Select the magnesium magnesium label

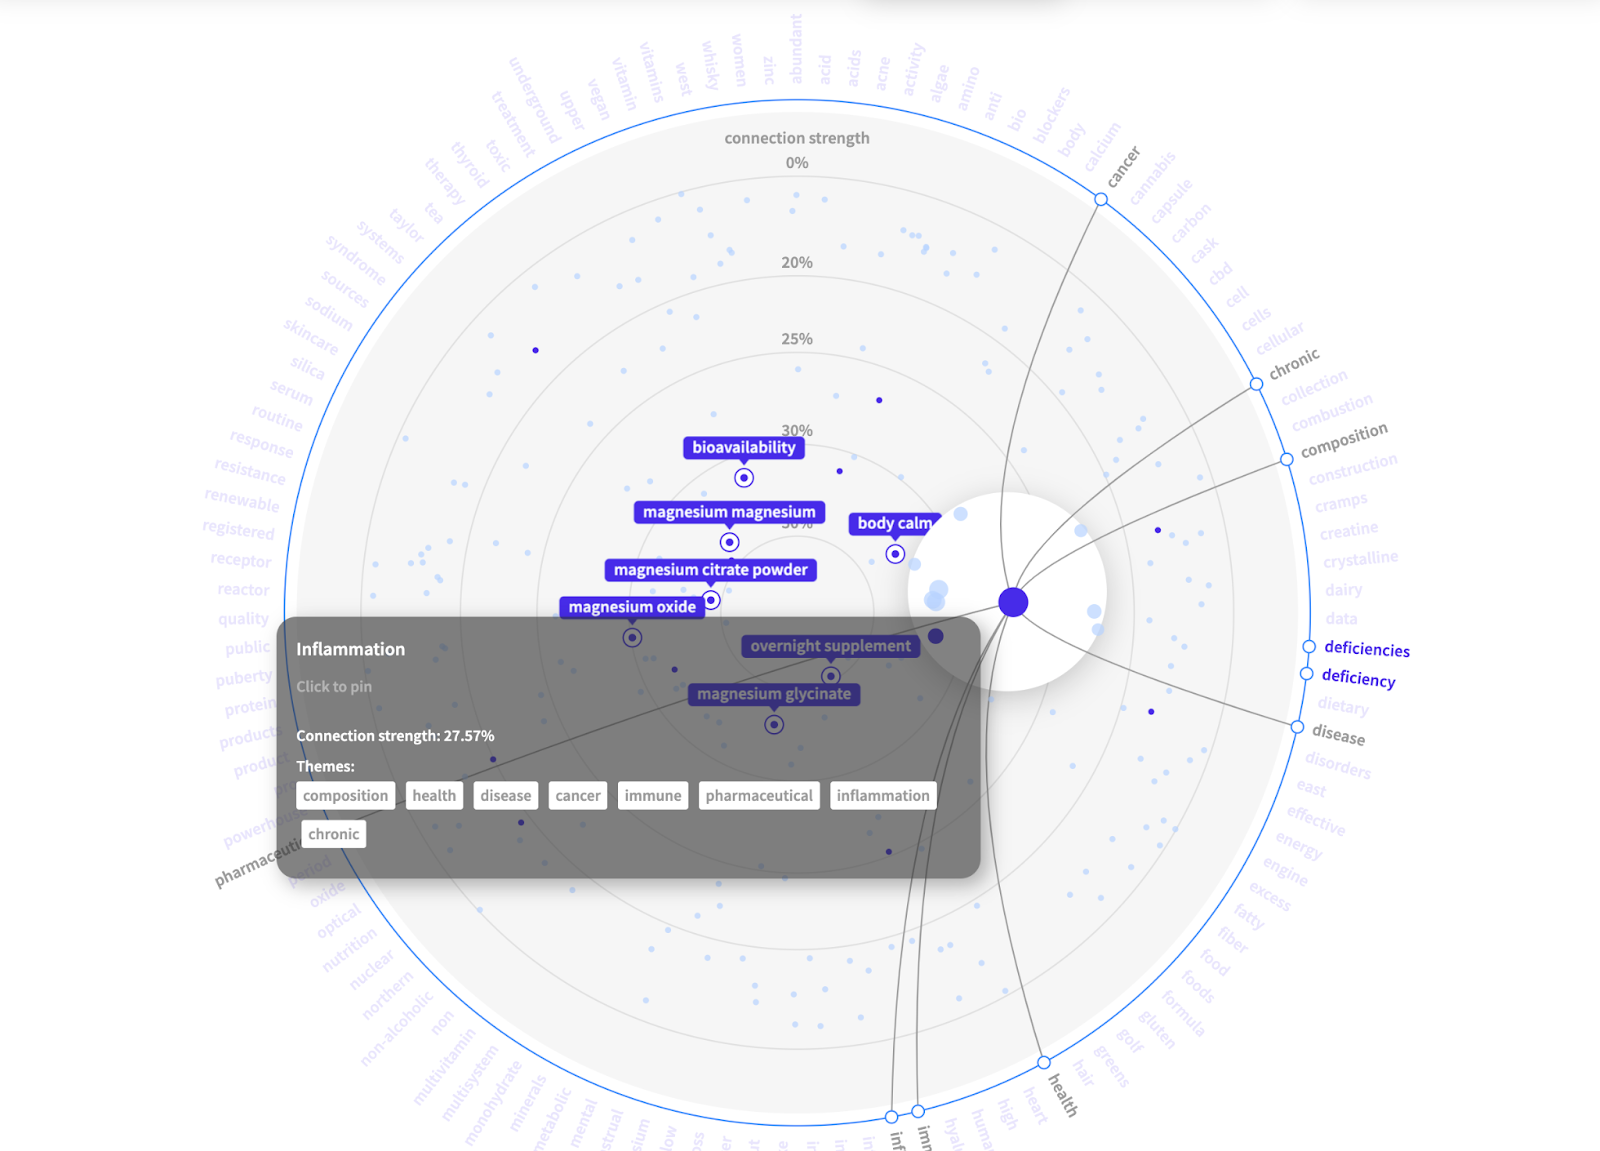point(729,512)
